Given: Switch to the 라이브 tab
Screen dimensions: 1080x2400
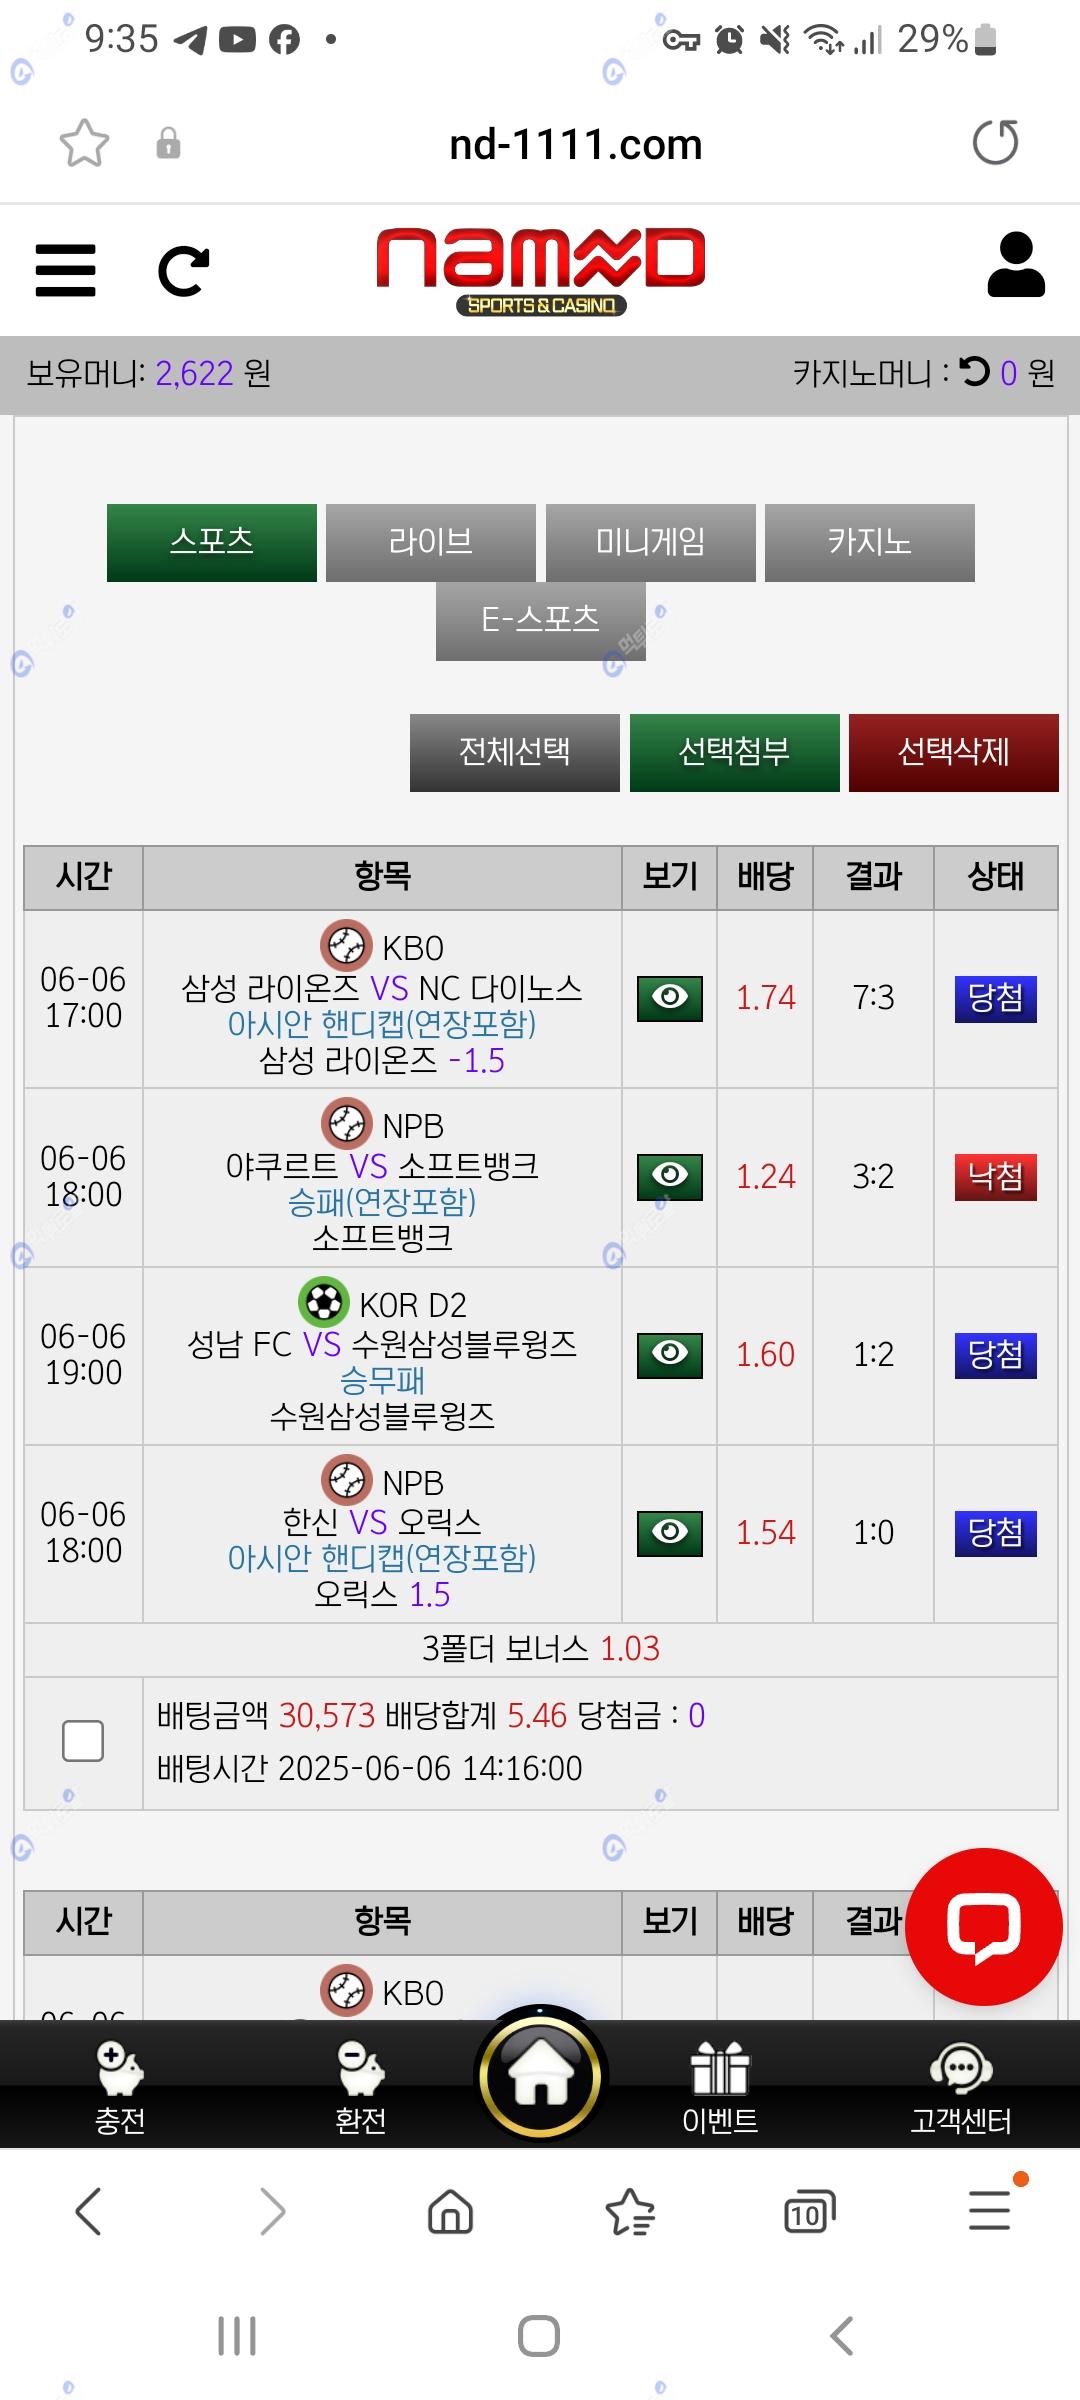Looking at the screenshot, I should (x=431, y=542).
